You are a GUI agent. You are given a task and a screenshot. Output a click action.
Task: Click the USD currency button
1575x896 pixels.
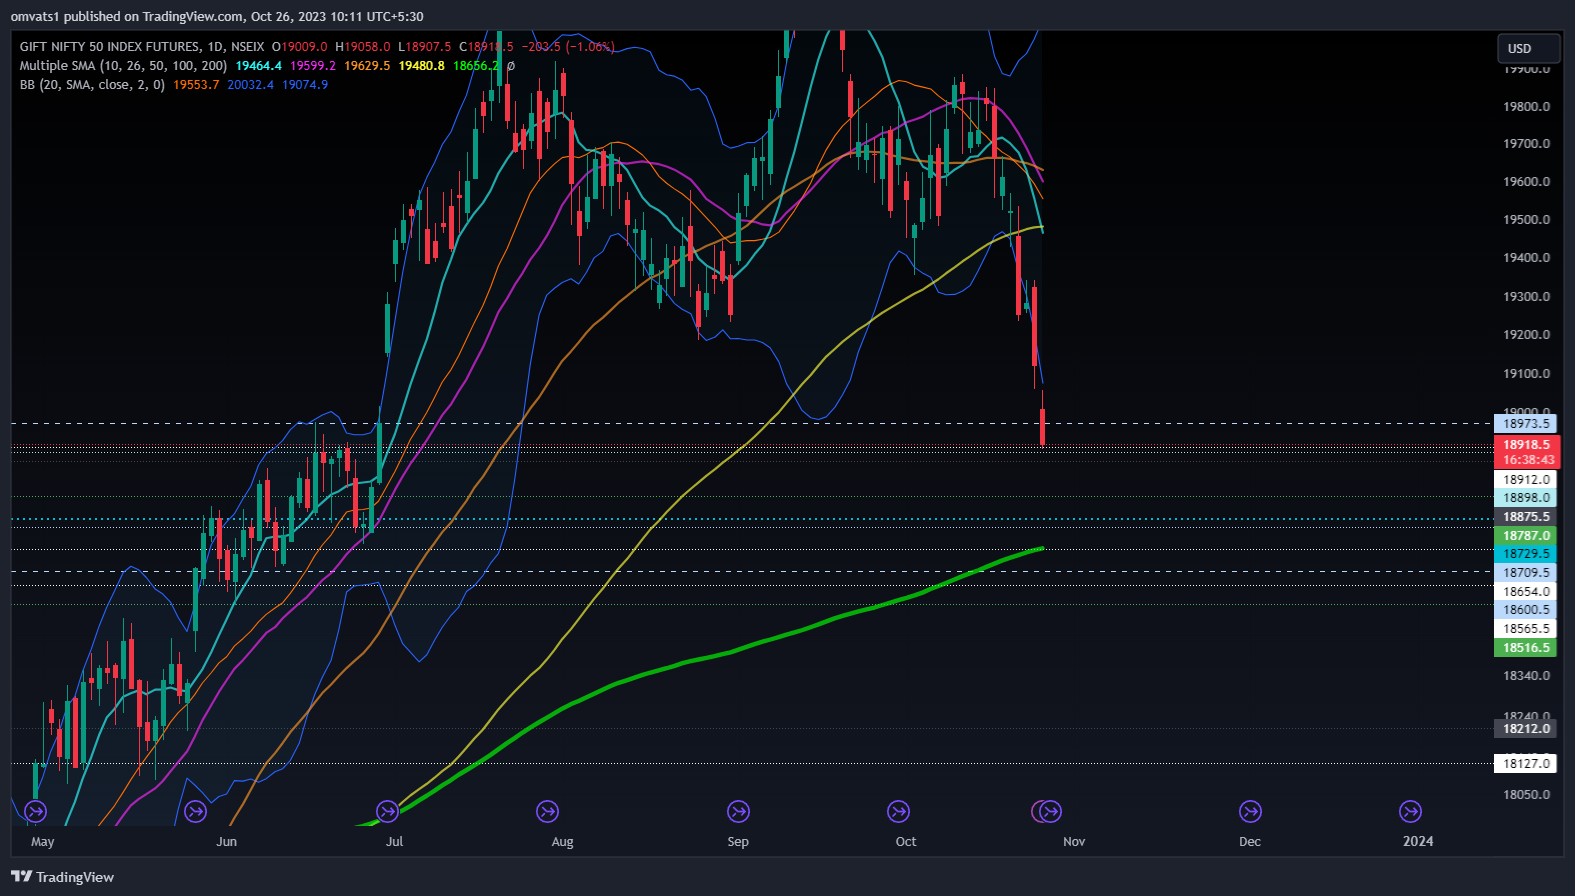click(1528, 48)
